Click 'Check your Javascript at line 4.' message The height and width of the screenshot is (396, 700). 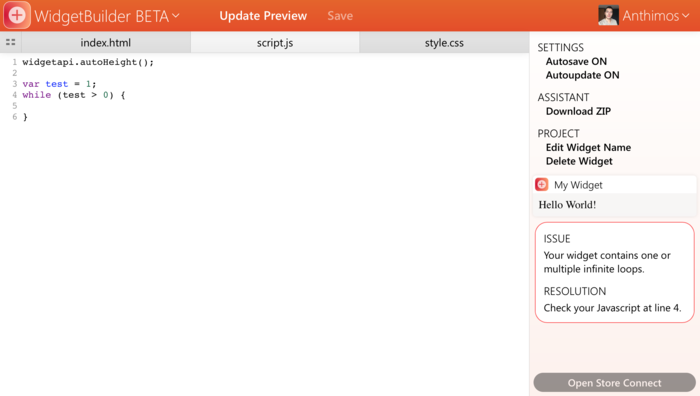[x=612, y=308]
